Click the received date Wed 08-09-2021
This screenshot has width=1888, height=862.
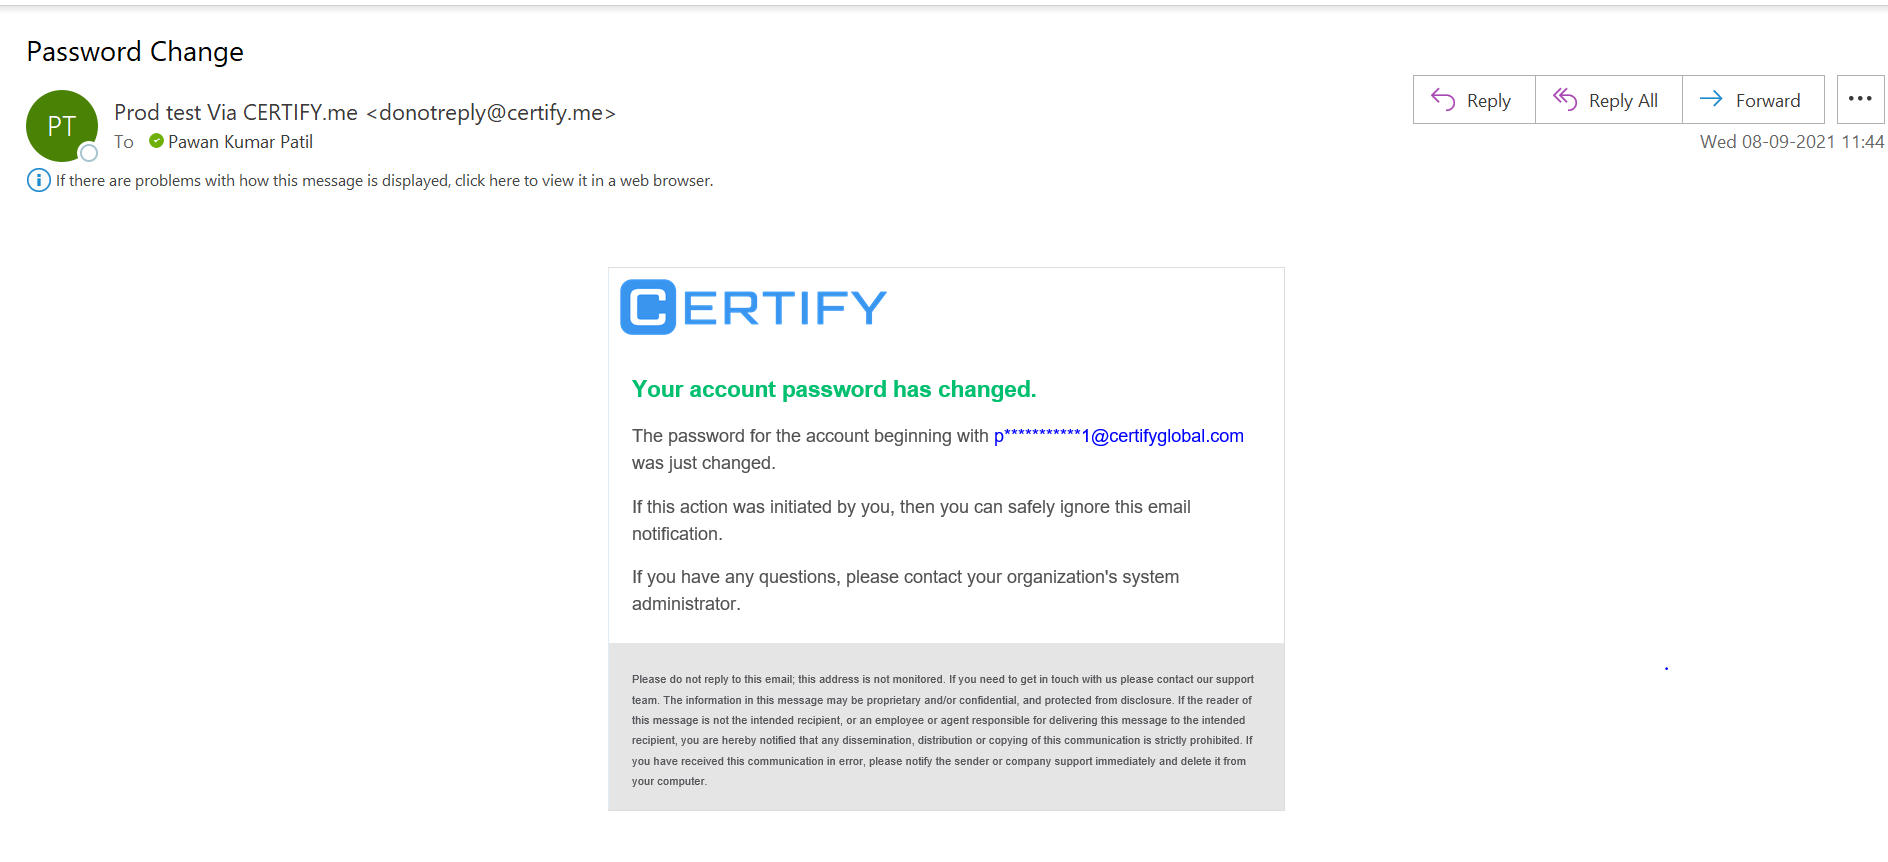(1767, 142)
